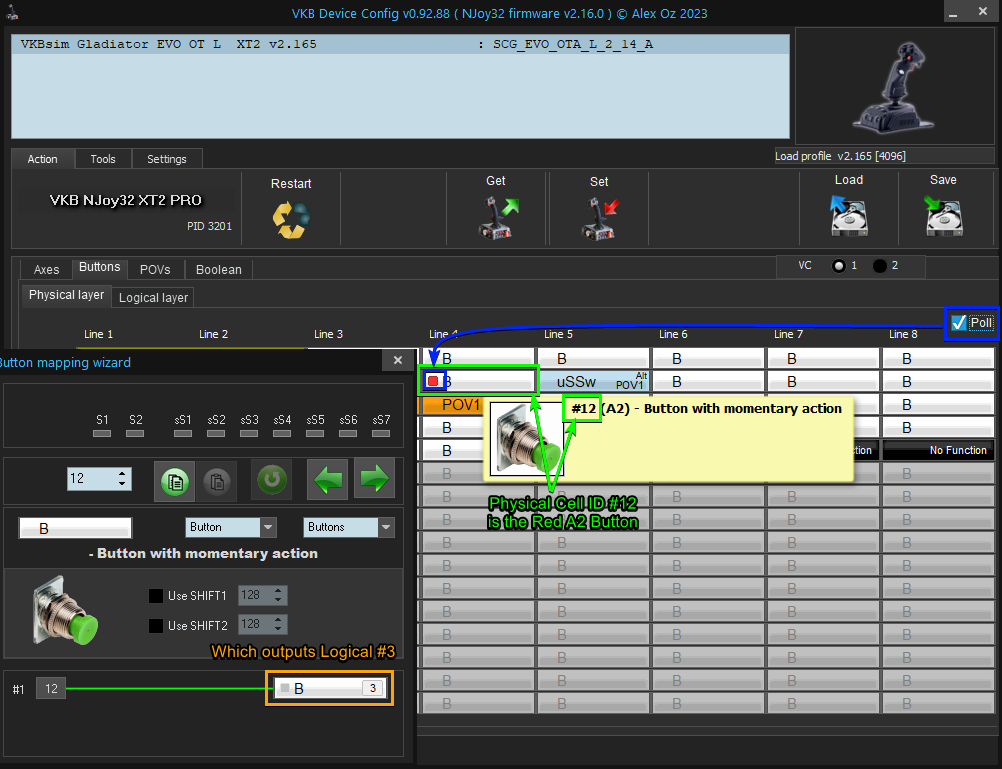The image size is (1002, 769).
Task: Switch to the Action tab
Action: click(x=43, y=159)
